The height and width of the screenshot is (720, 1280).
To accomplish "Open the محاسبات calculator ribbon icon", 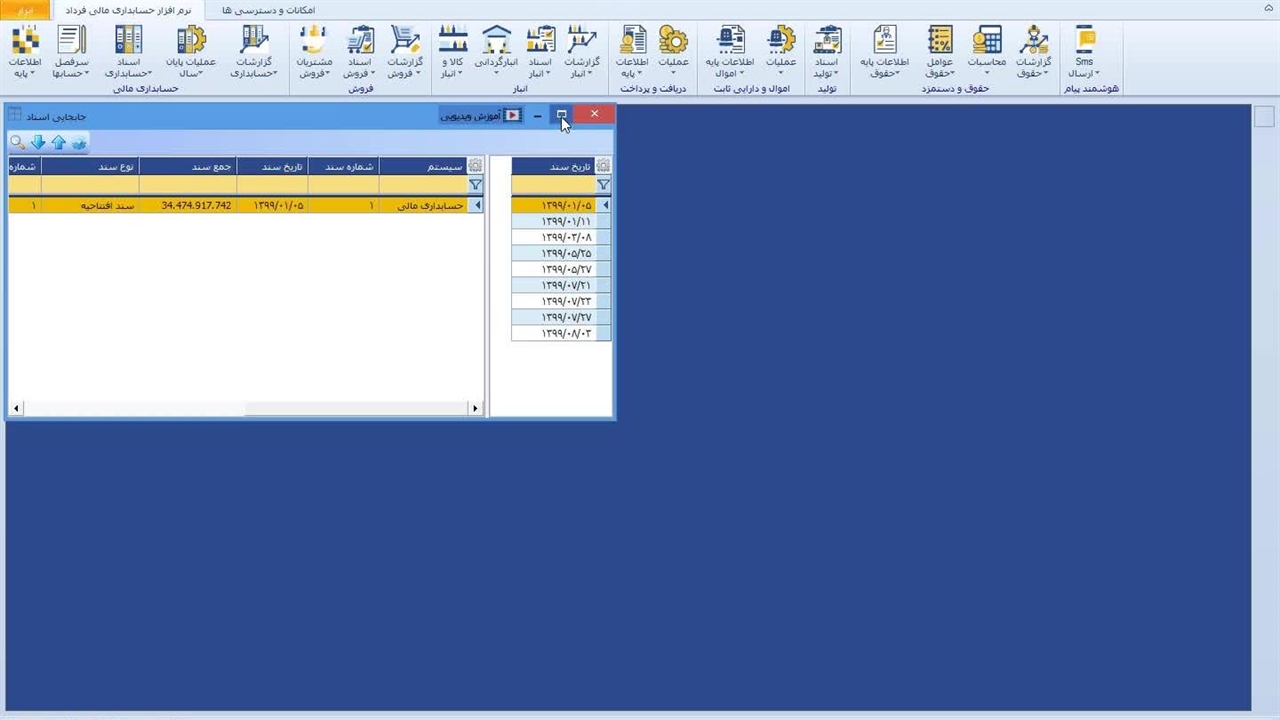I will pos(986,52).
